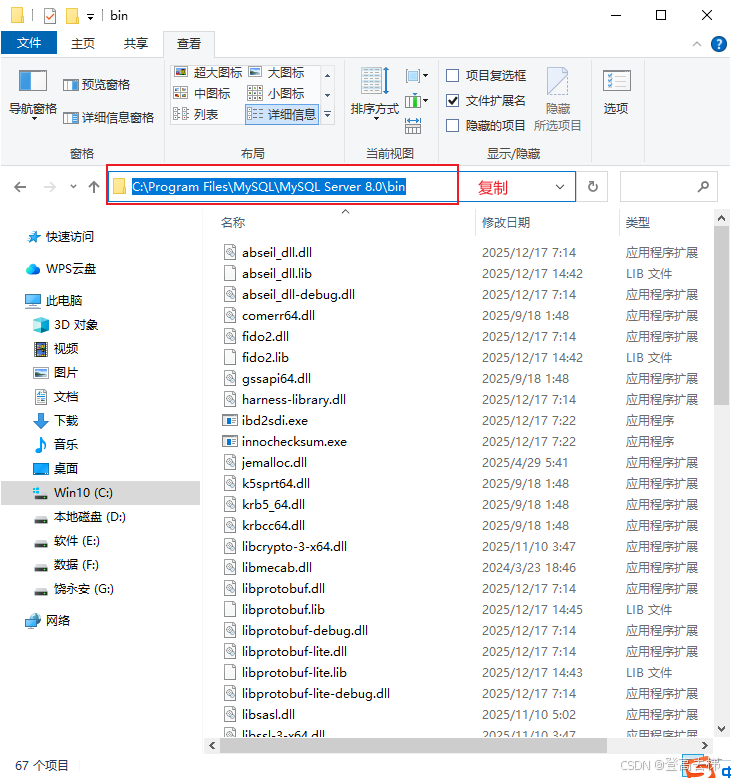Open the group by dropdown in current view
Viewport: 731px width, 778px height.
(416, 76)
